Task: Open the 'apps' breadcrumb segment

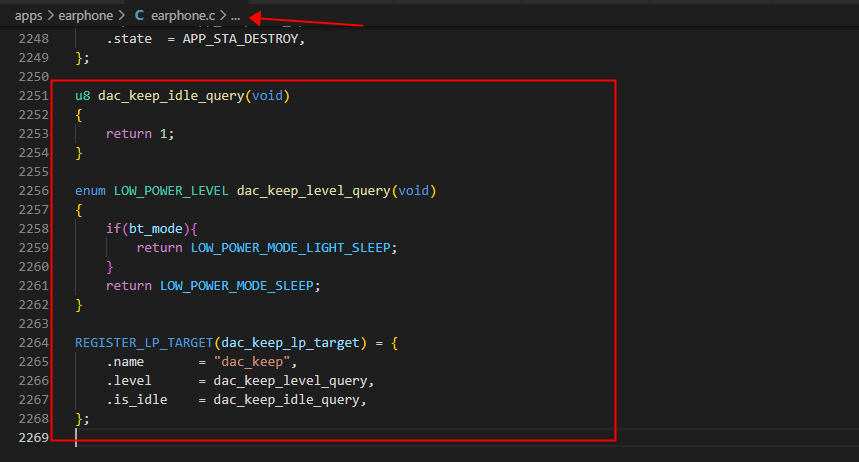Action: click(x=28, y=16)
